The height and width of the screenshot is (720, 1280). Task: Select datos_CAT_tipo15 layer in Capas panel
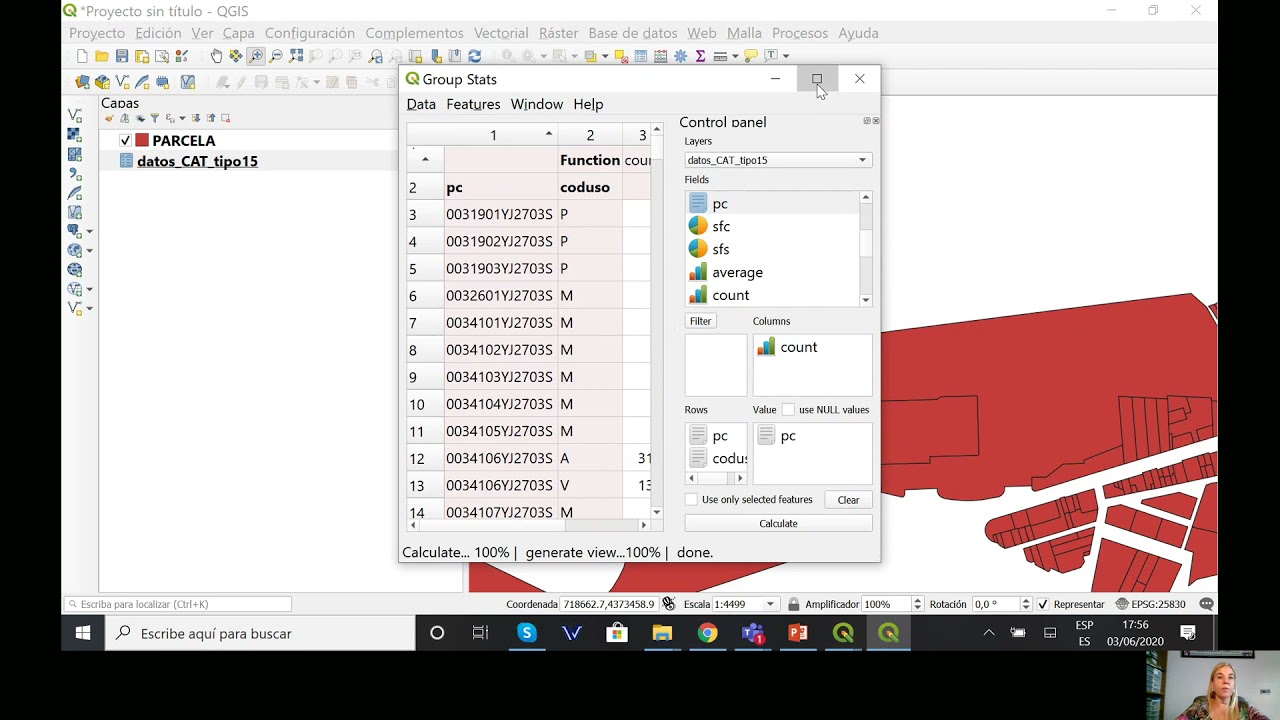[x=197, y=161]
